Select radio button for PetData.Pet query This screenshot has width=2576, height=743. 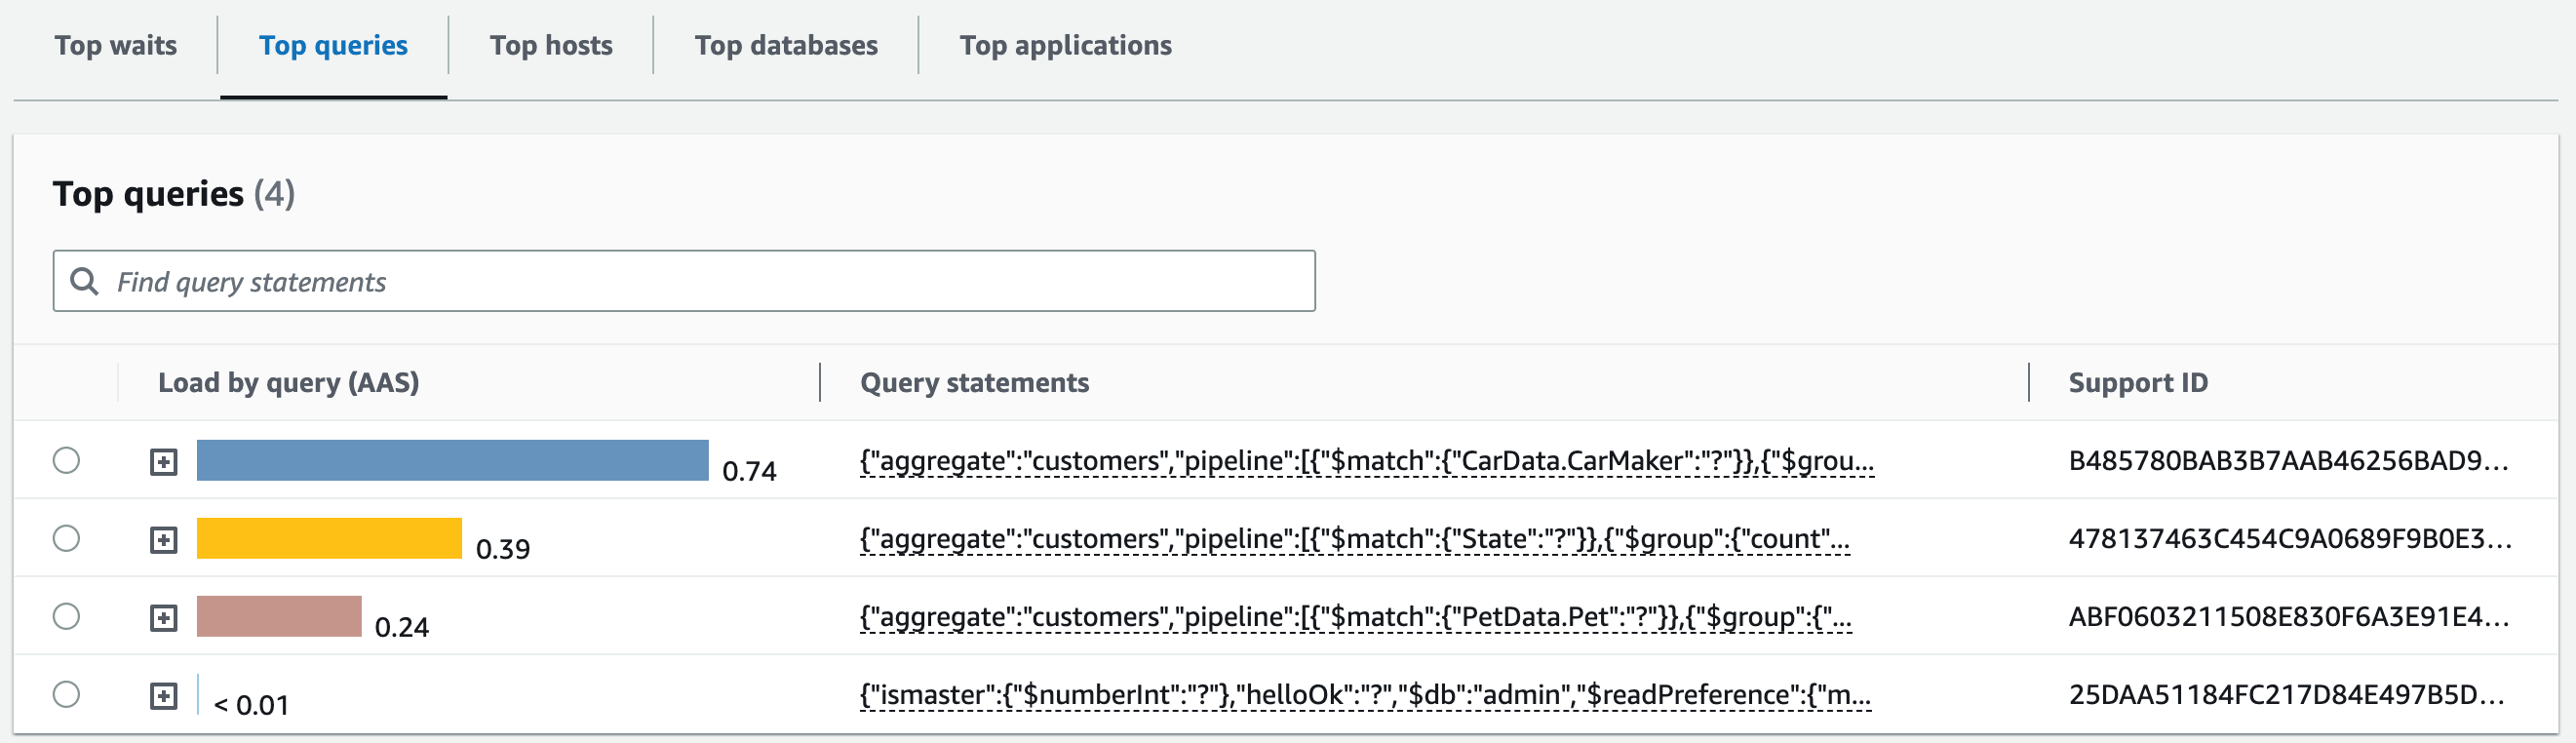tap(66, 616)
